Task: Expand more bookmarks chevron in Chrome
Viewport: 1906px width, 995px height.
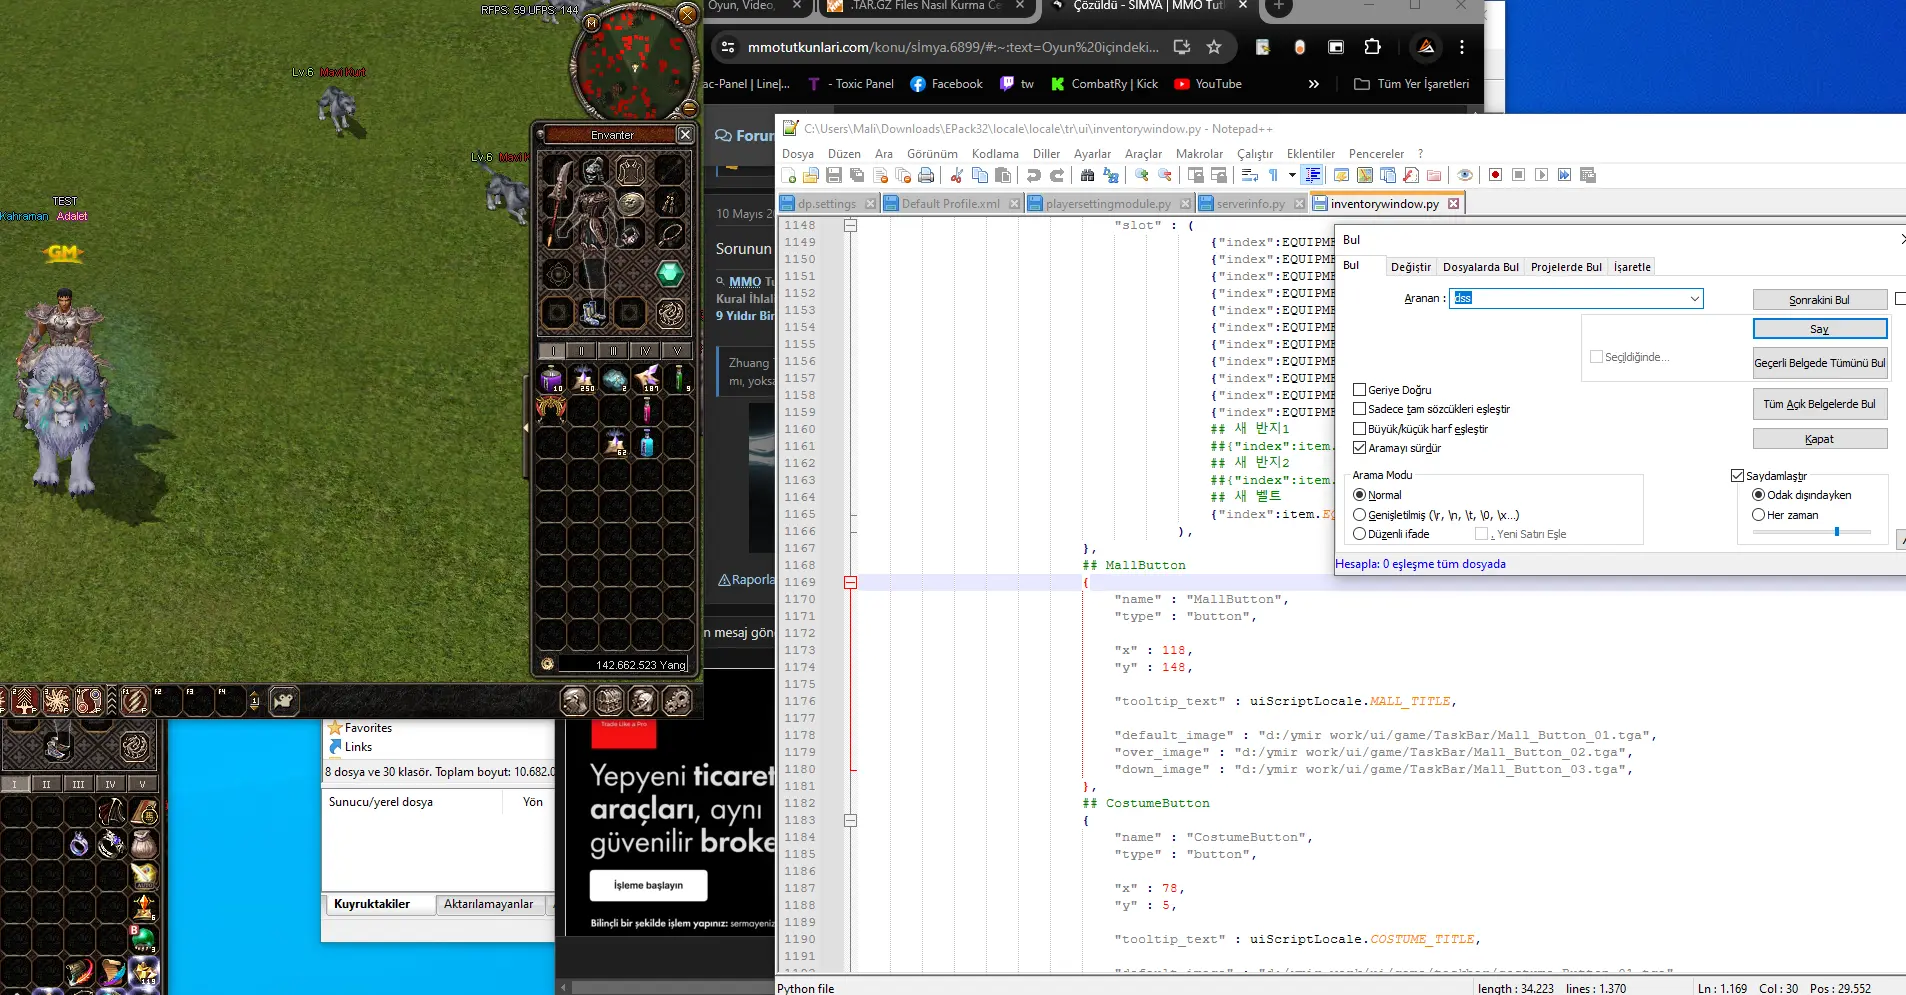Action: (x=1314, y=84)
